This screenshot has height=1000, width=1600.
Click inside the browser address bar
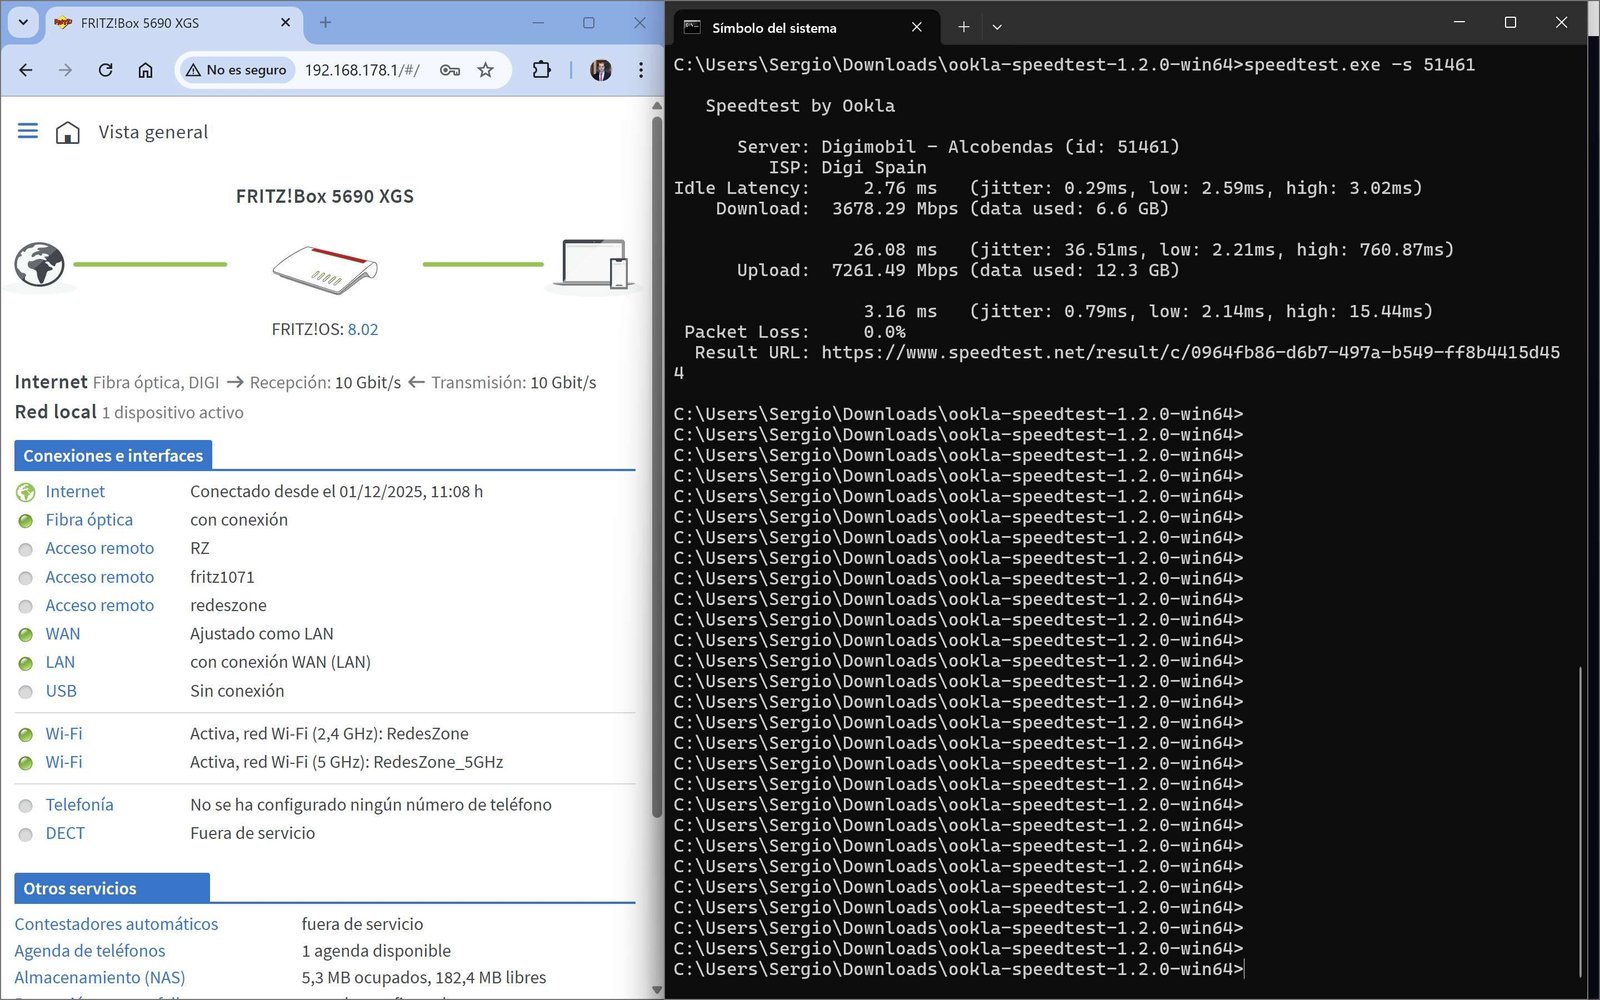[362, 70]
